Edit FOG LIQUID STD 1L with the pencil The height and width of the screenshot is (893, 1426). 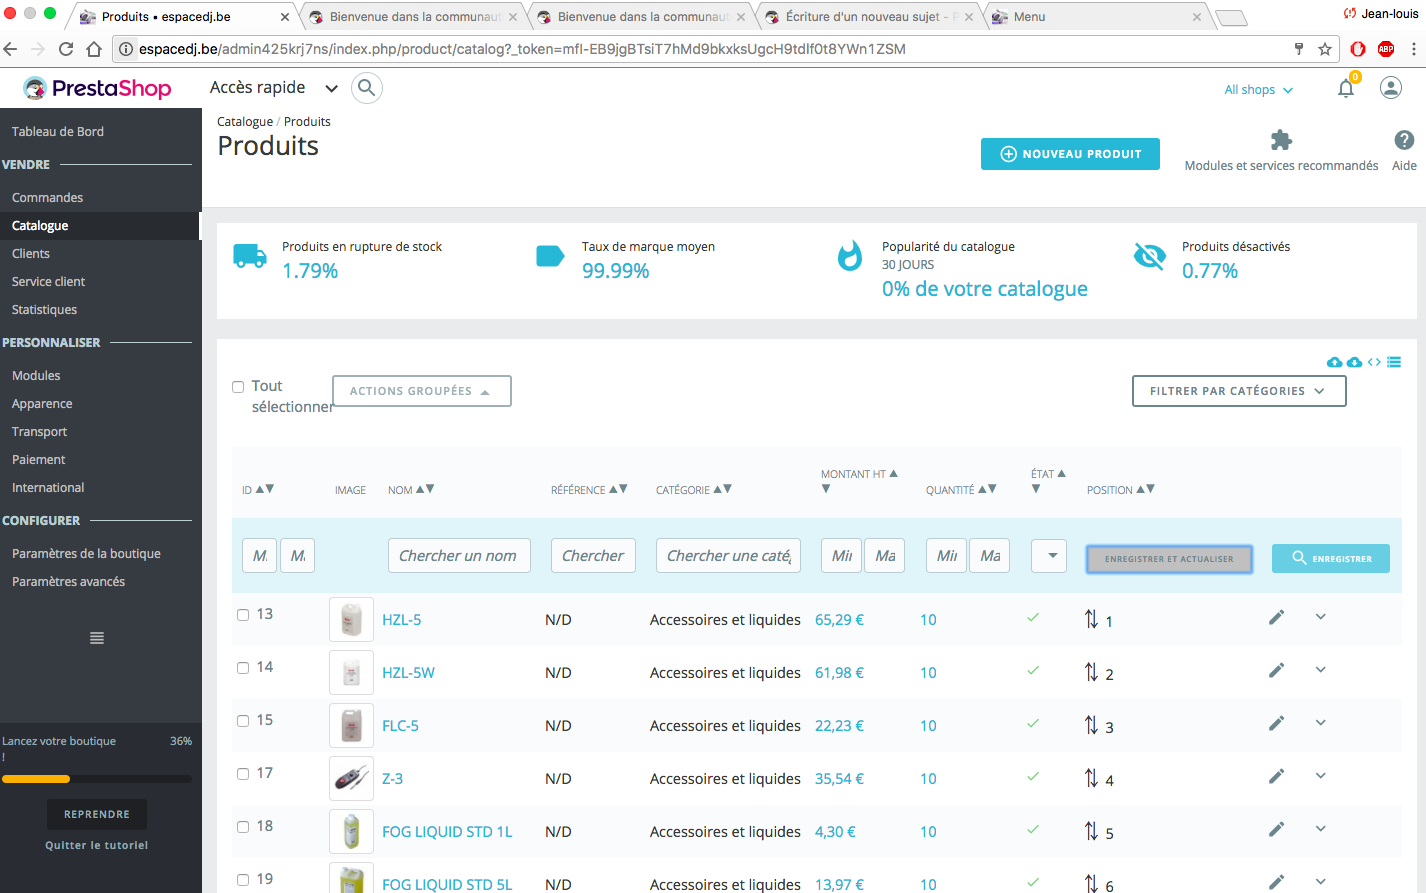coord(1276,830)
